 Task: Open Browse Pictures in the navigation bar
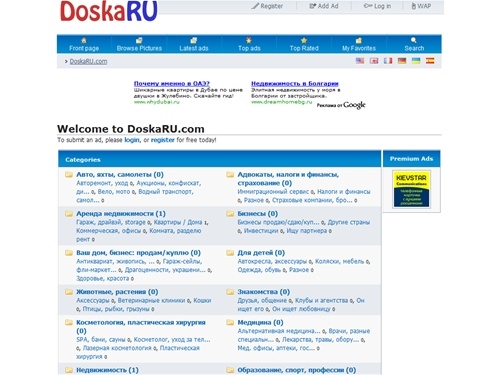click(139, 44)
